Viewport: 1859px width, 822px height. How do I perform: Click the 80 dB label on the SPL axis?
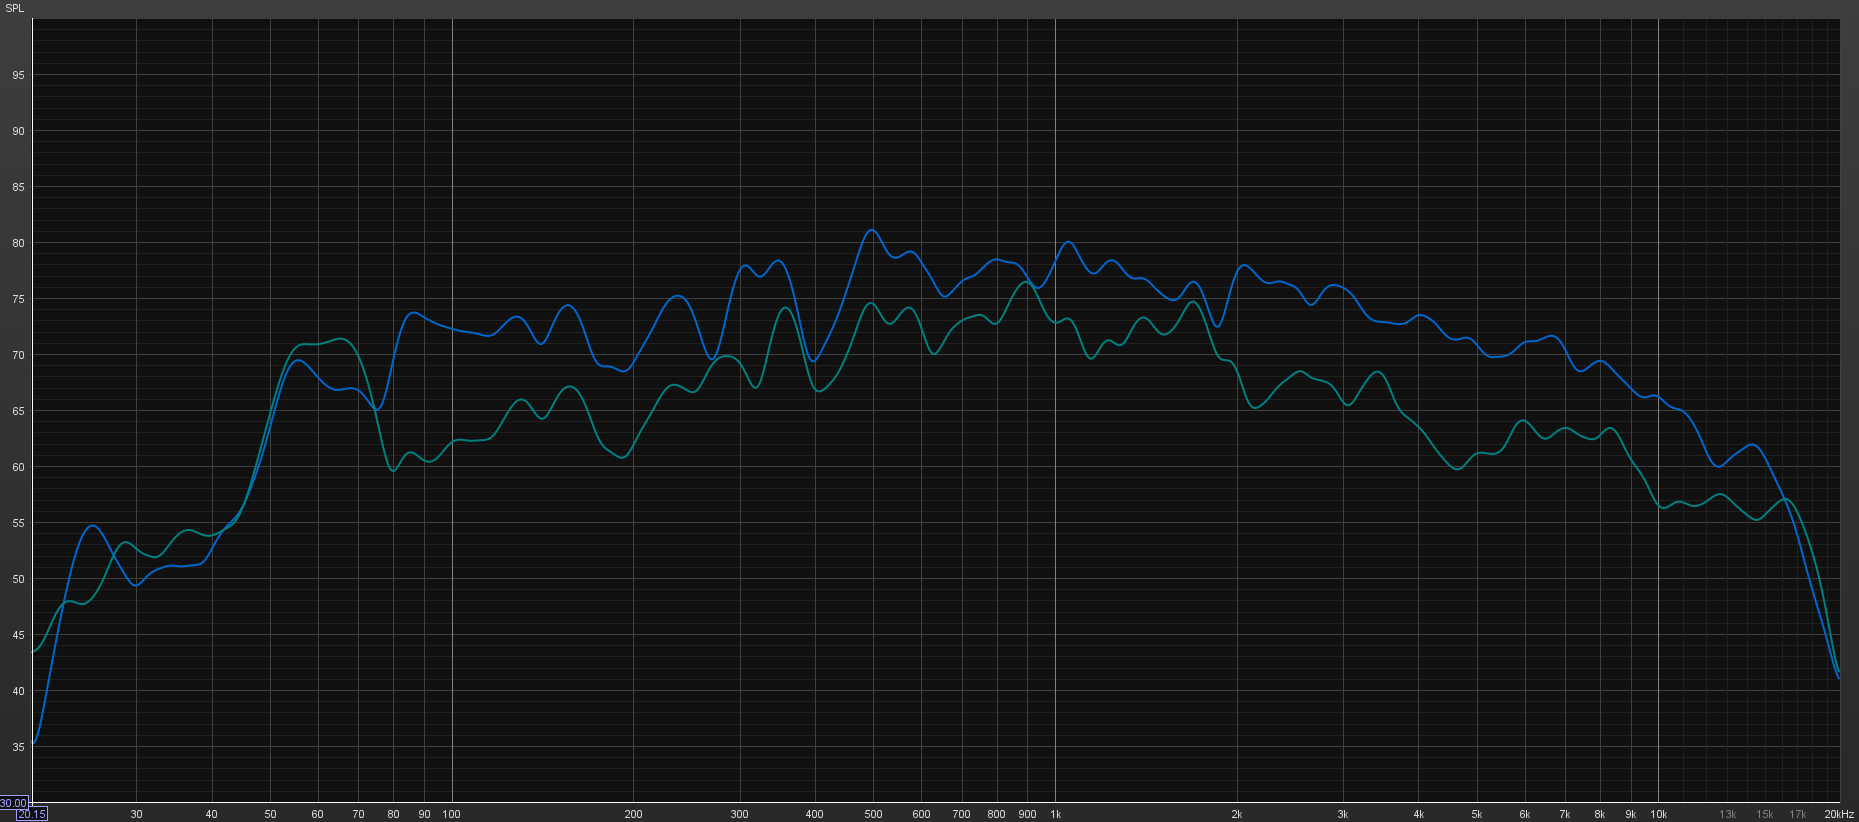(x=19, y=243)
